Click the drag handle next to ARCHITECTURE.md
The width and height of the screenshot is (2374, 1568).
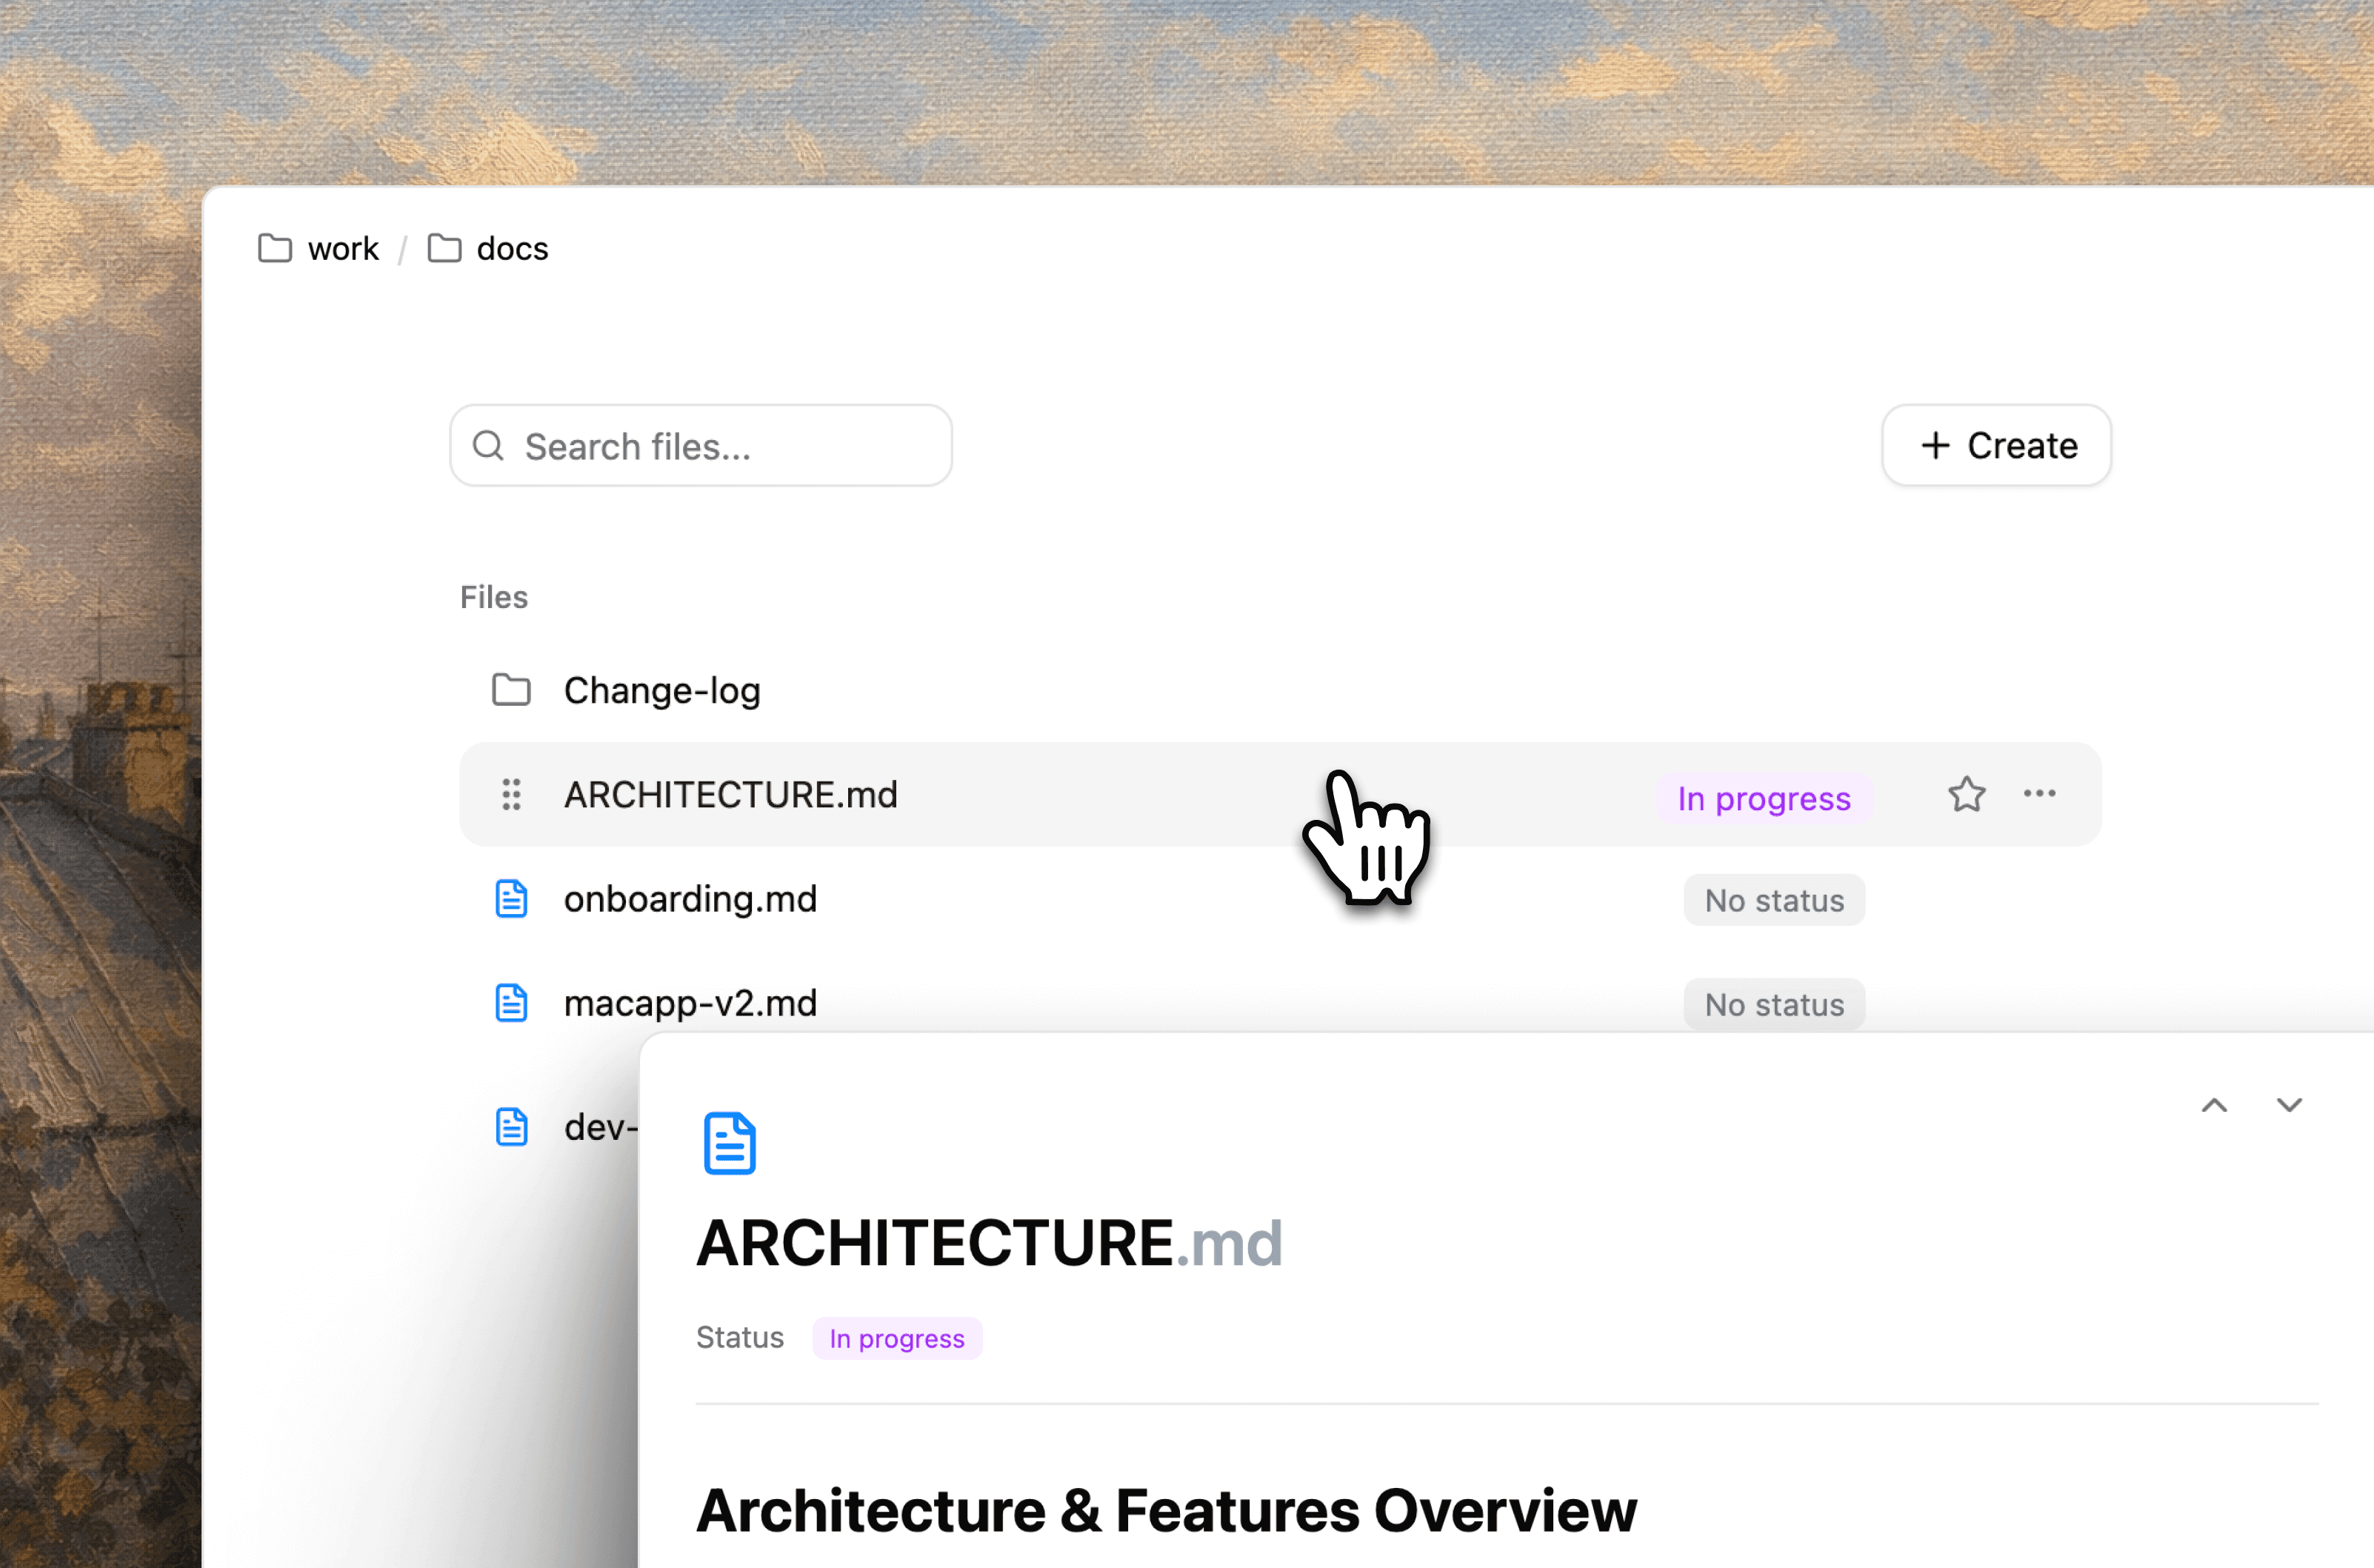(511, 794)
